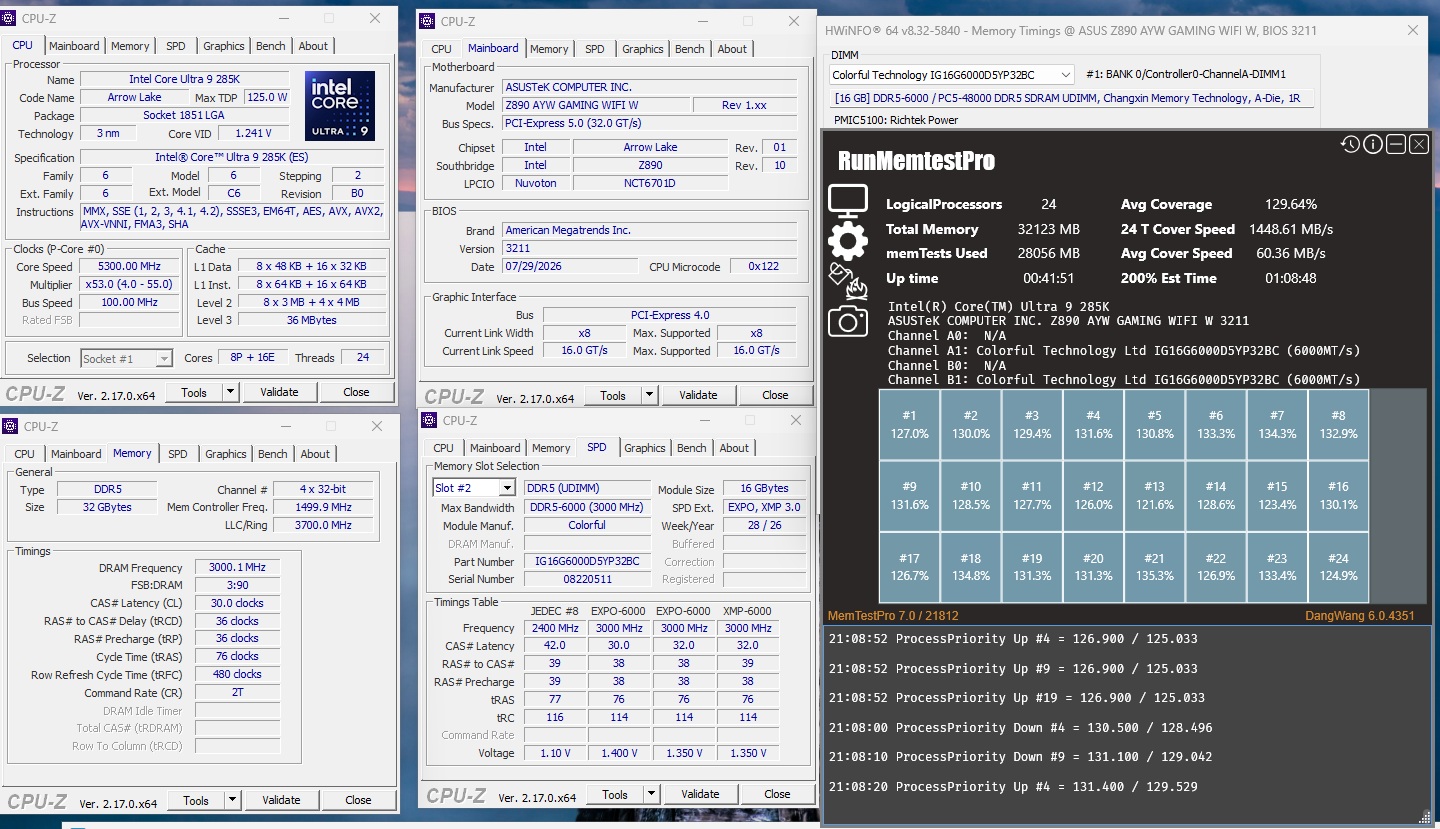
Task: Click Close button in Mainboard window
Action: pos(775,395)
